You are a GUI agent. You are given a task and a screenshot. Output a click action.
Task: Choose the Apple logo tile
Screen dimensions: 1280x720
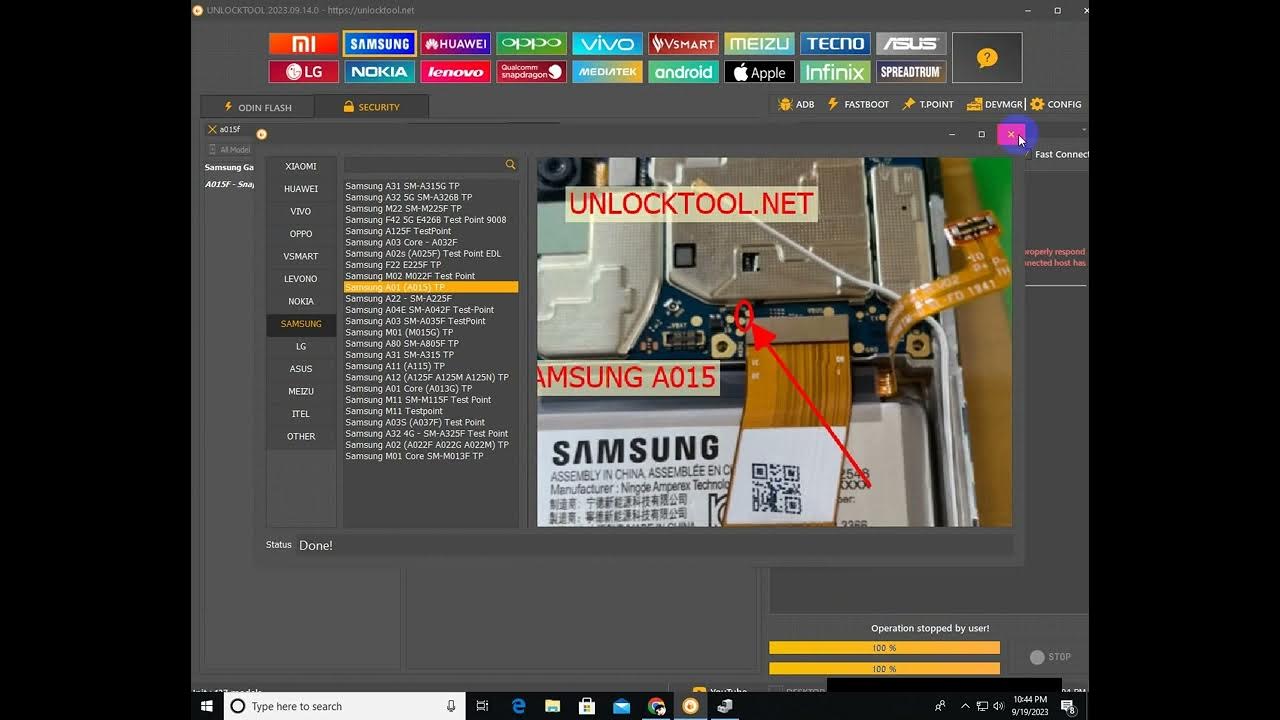[x=759, y=72]
